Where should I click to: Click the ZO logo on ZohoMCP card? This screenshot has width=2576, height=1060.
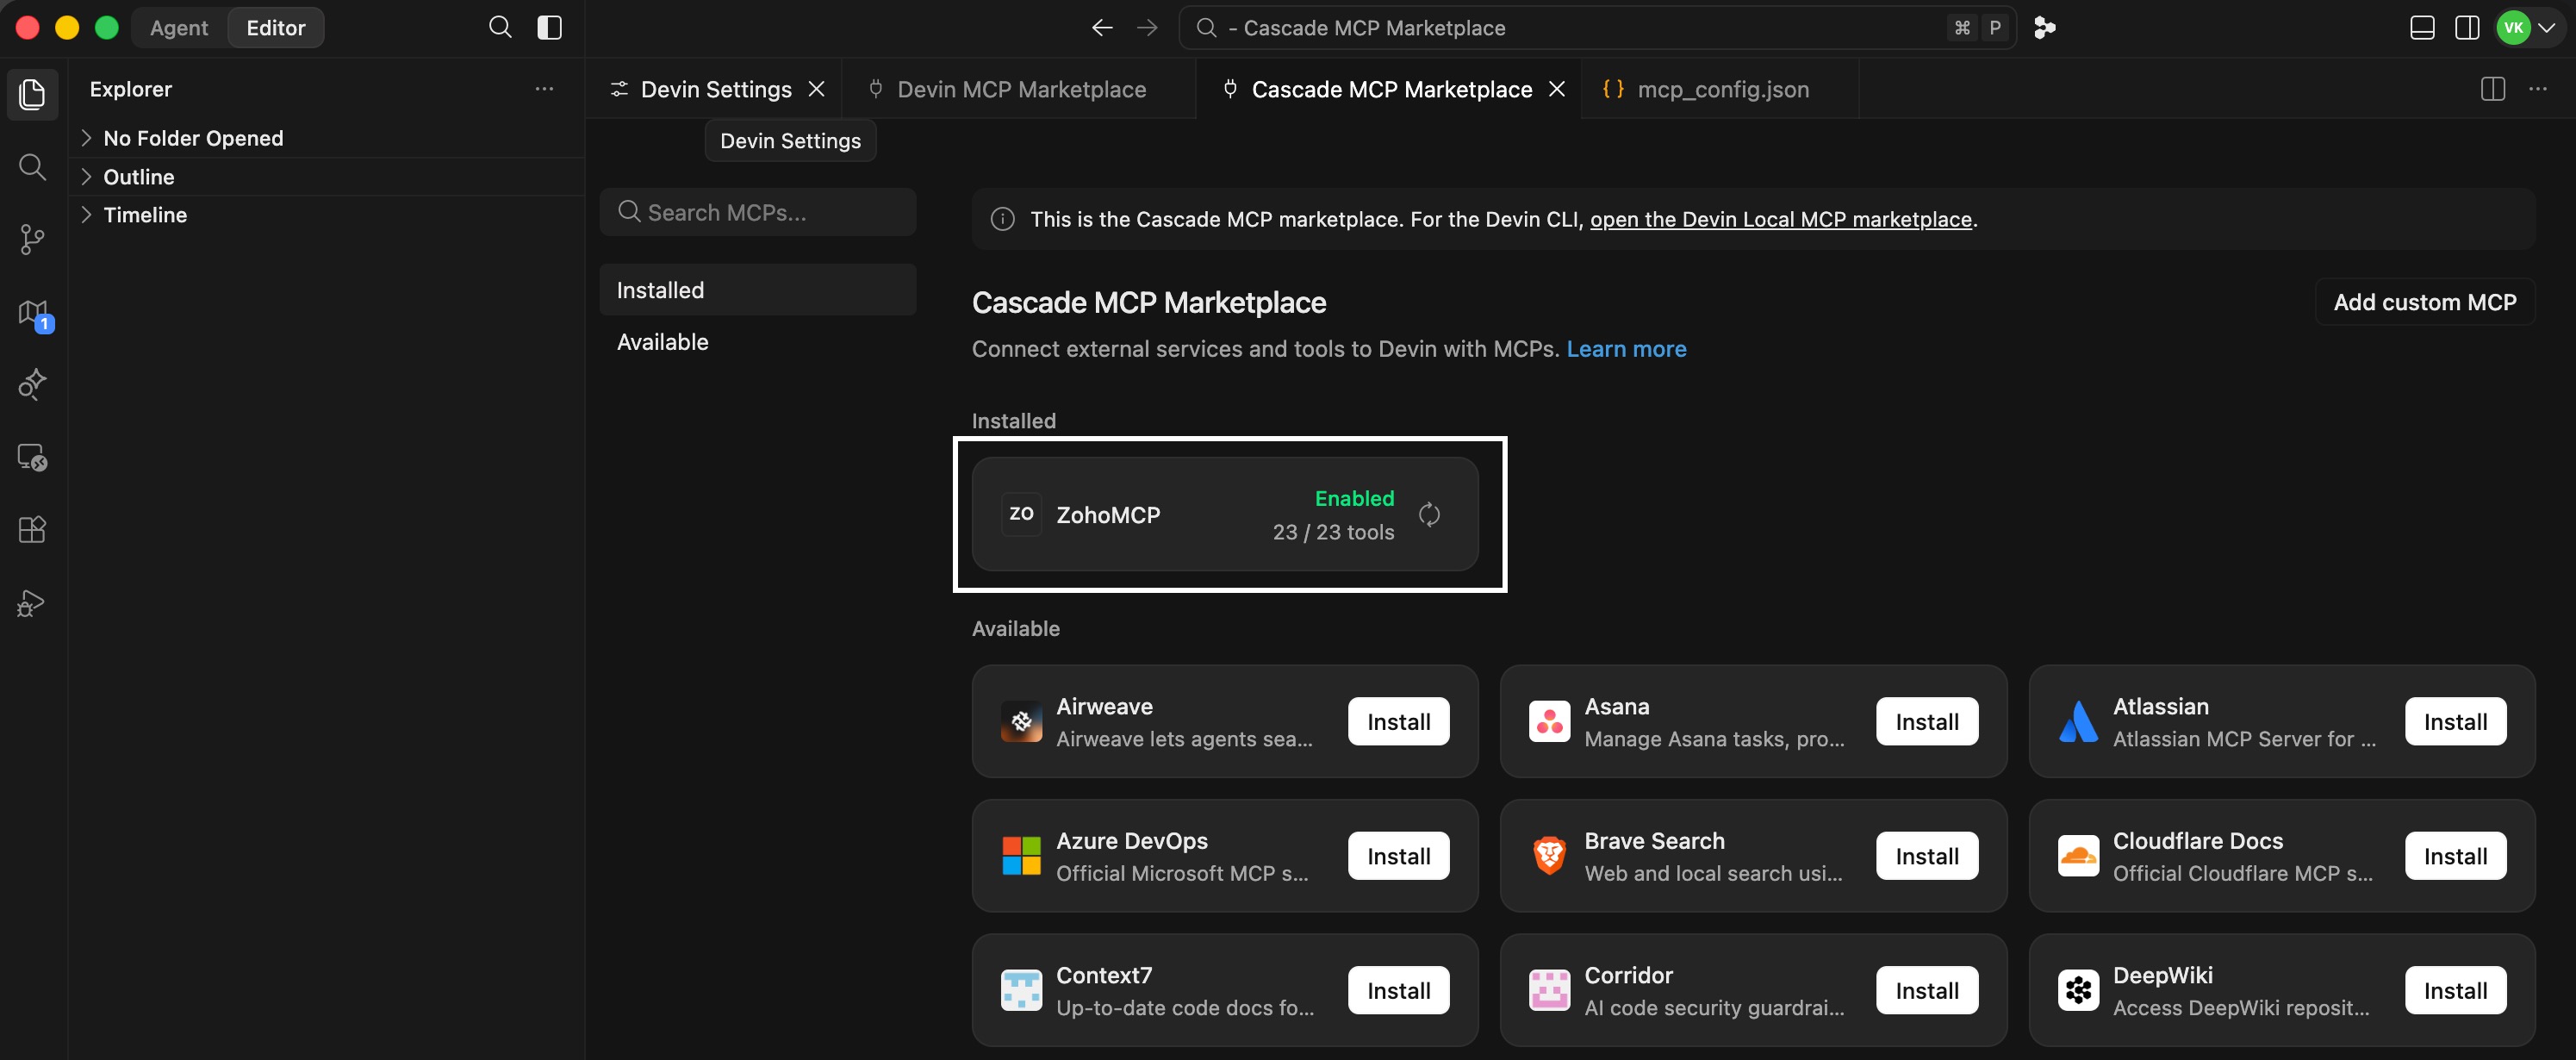pyautogui.click(x=1021, y=514)
